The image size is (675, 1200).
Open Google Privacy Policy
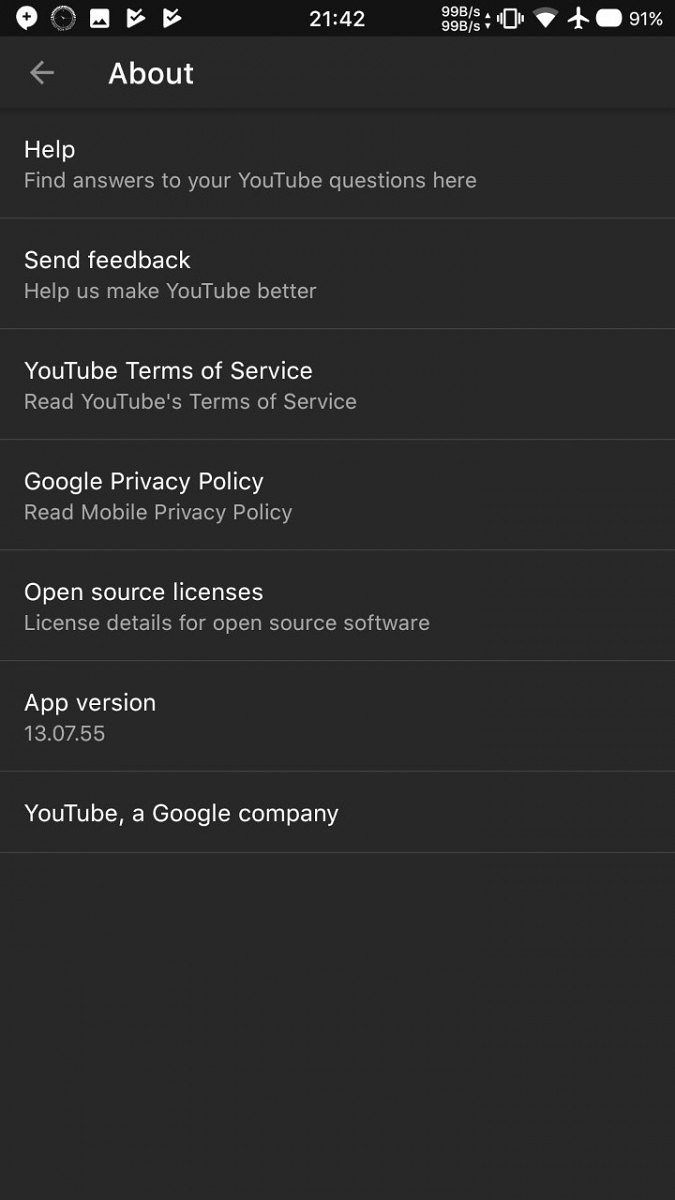(337, 496)
